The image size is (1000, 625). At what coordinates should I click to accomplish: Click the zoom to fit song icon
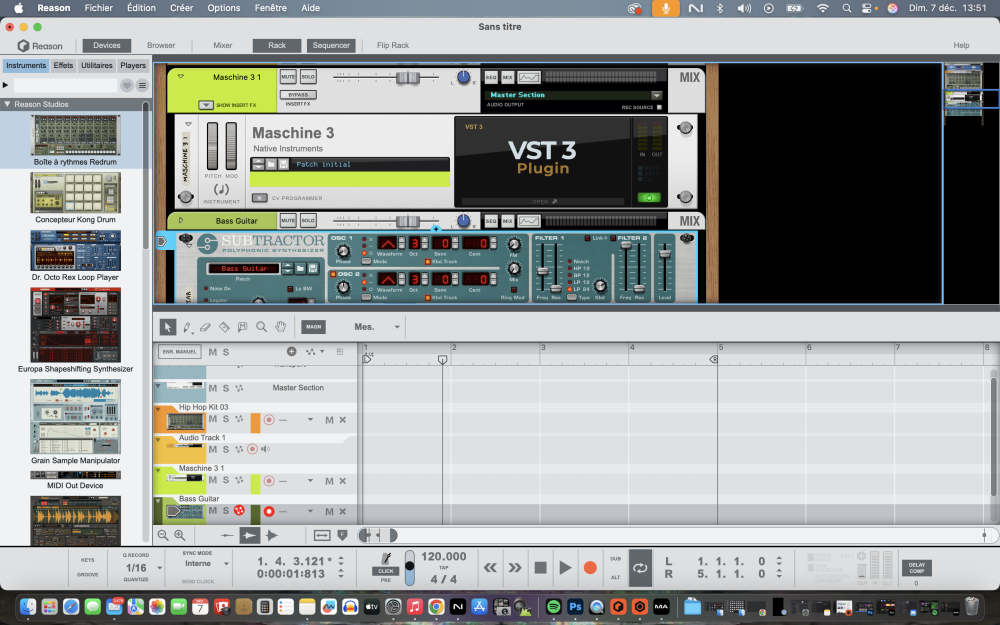point(322,536)
